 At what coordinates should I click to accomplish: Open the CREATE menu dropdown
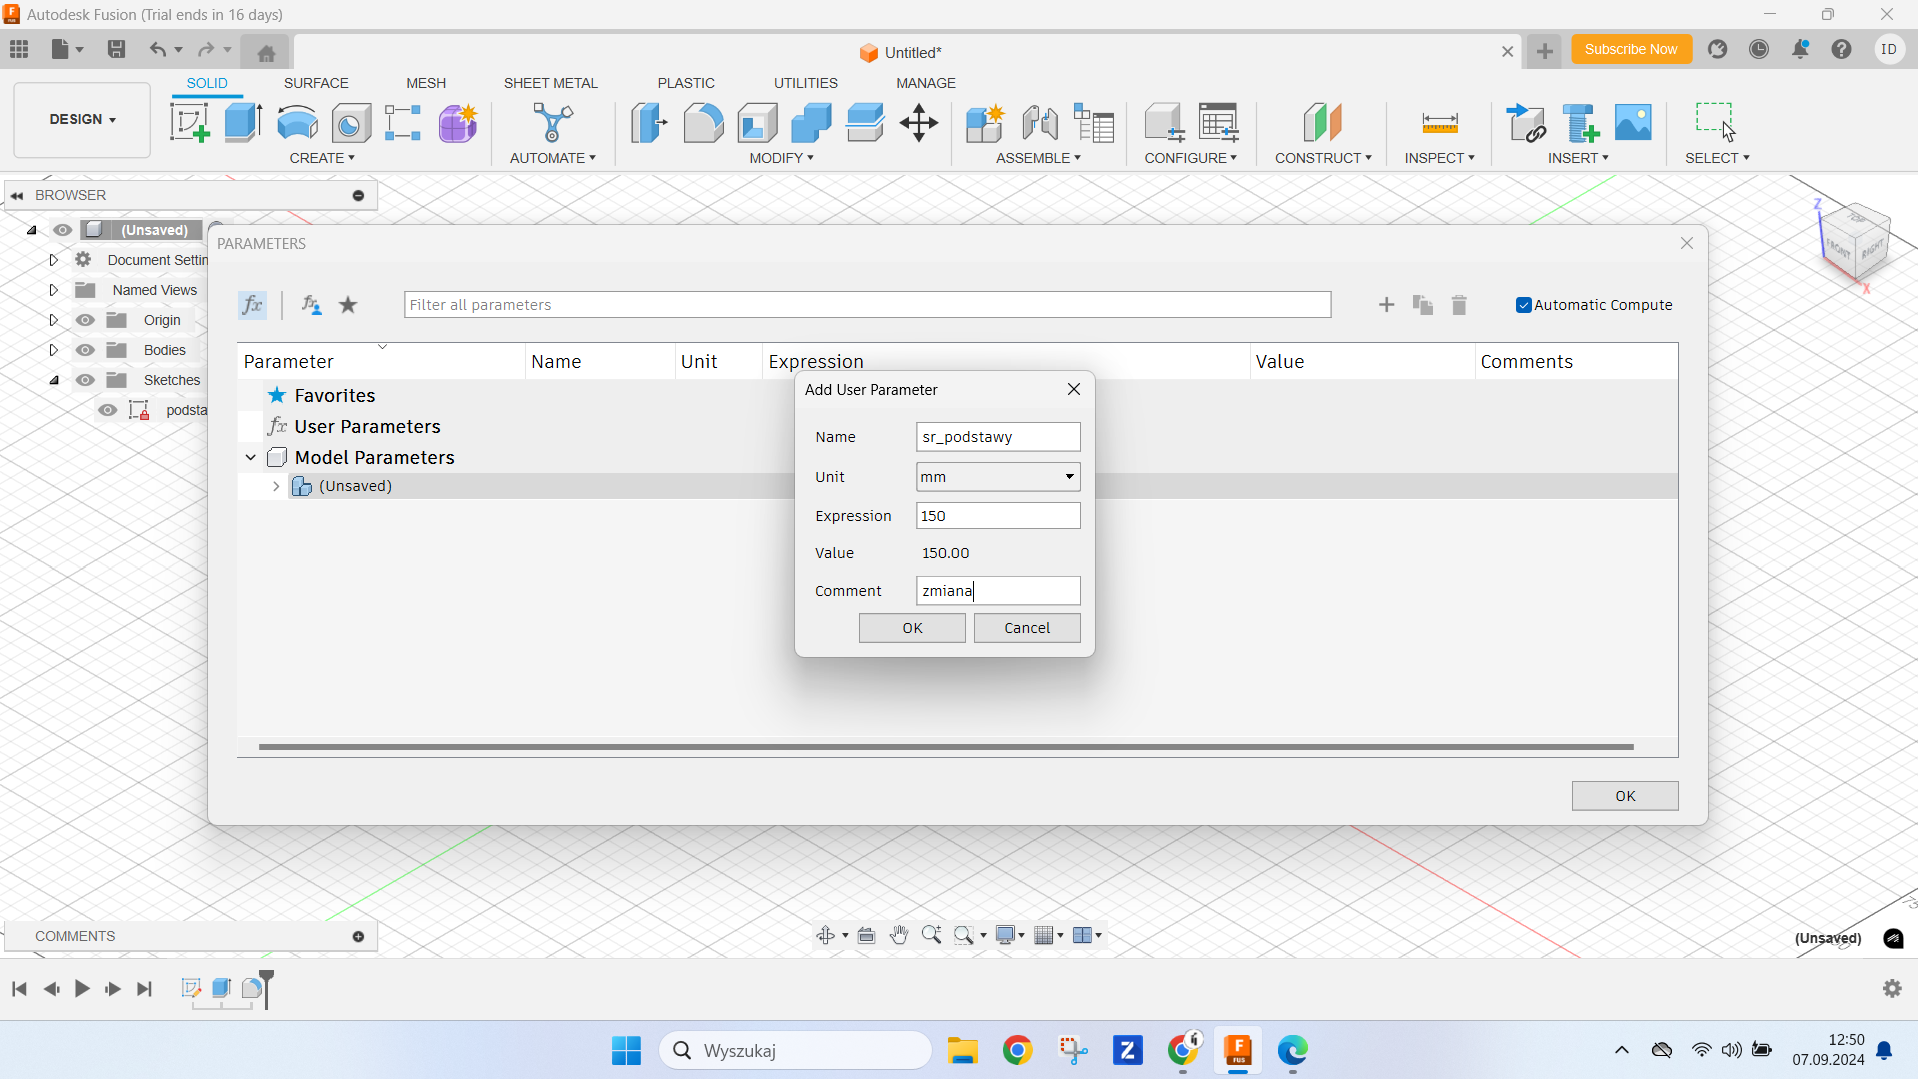pyautogui.click(x=322, y=158)
